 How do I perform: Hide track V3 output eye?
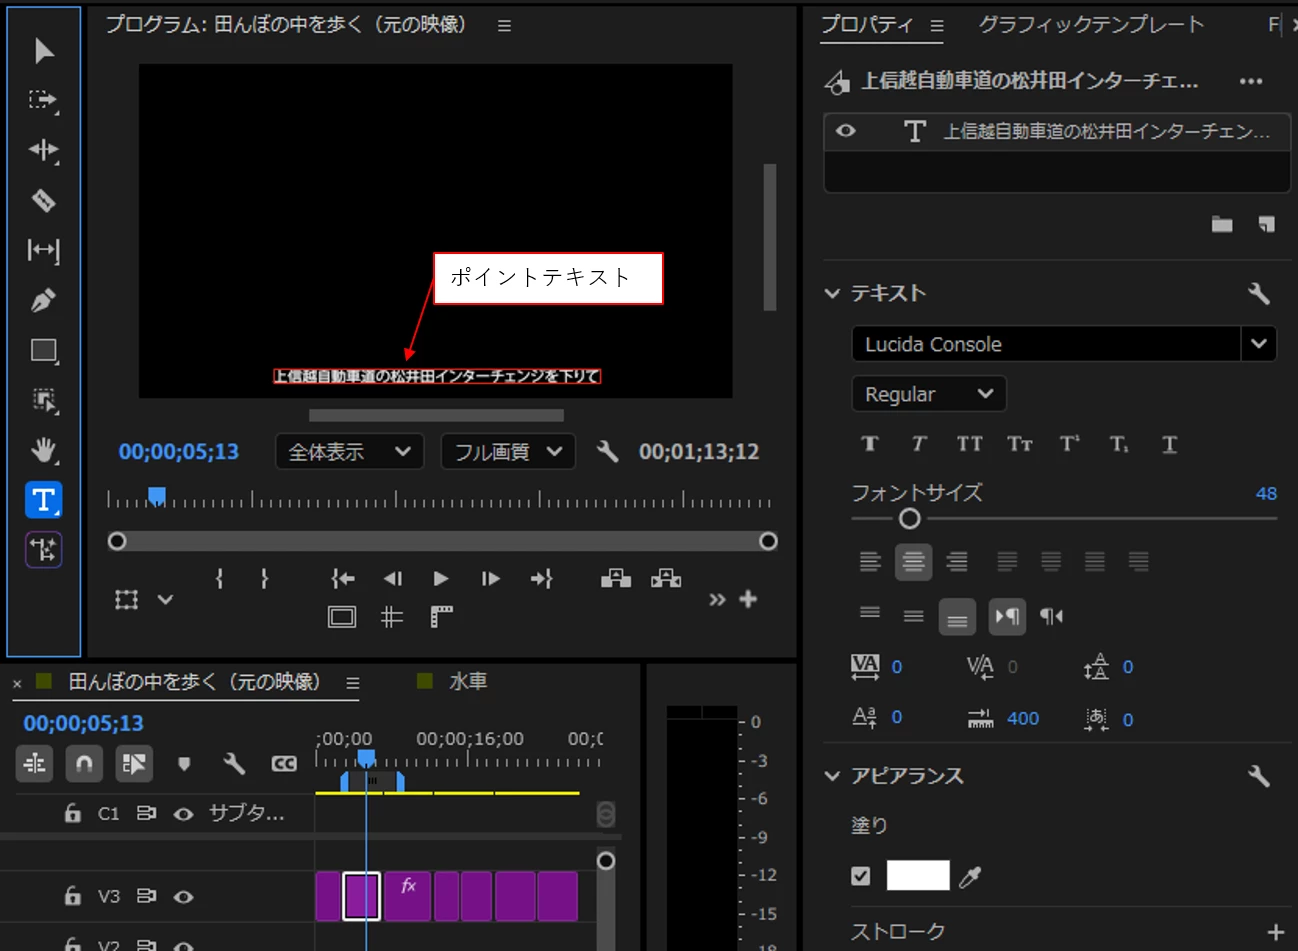[x=183, y=897]
